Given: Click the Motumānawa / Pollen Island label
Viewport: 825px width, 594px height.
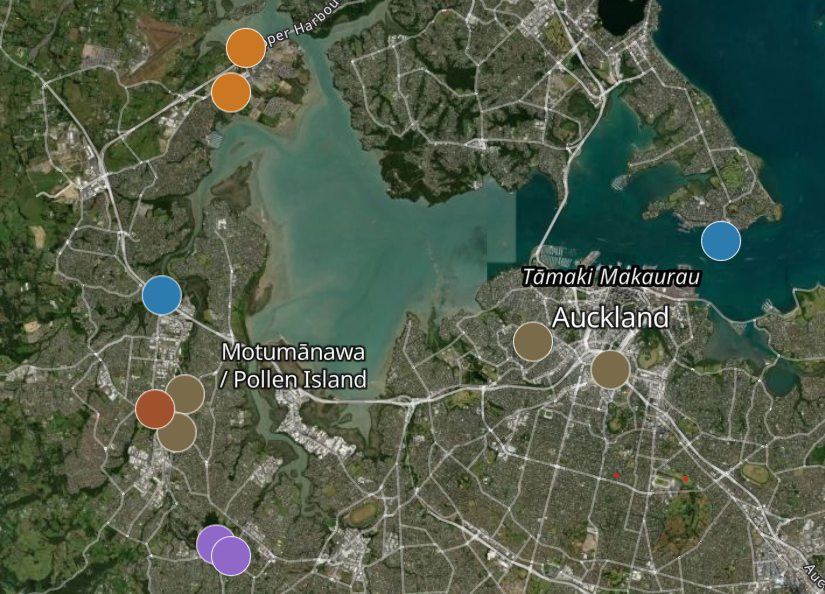Looking at the screenshot, I should [294, 366].
